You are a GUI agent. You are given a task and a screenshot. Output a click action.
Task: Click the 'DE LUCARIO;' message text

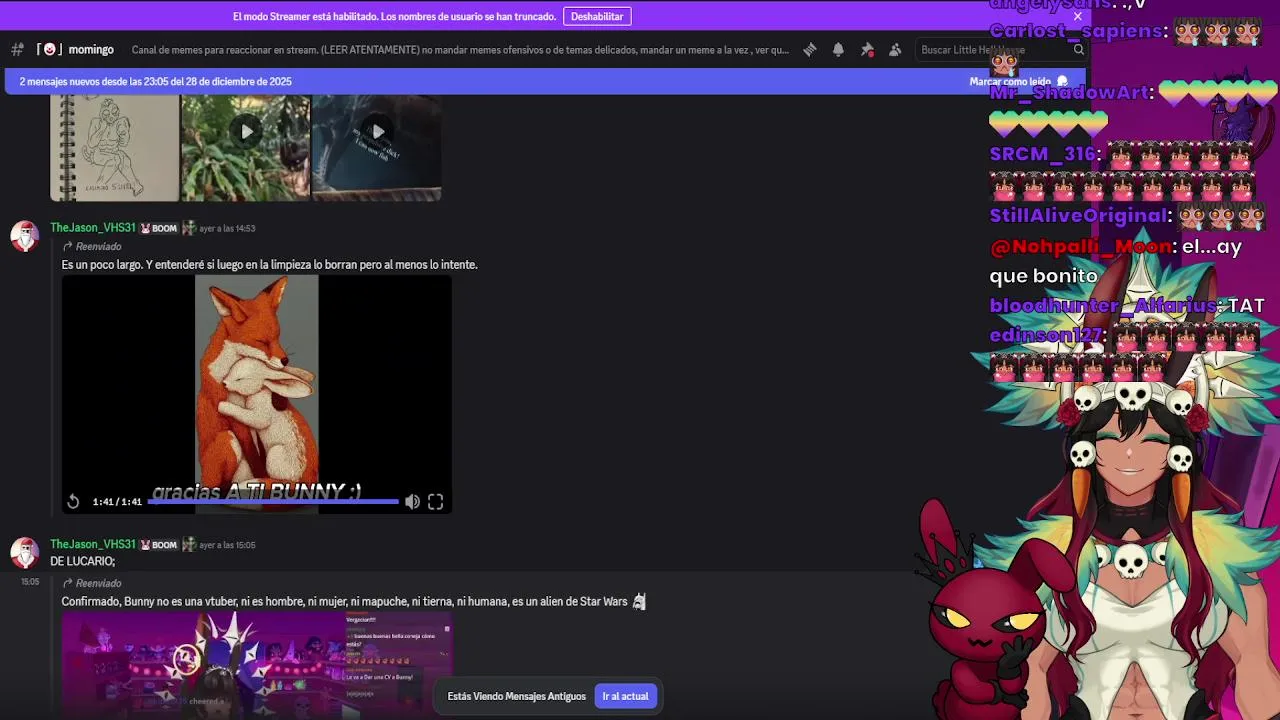click(x=83, y=561)
